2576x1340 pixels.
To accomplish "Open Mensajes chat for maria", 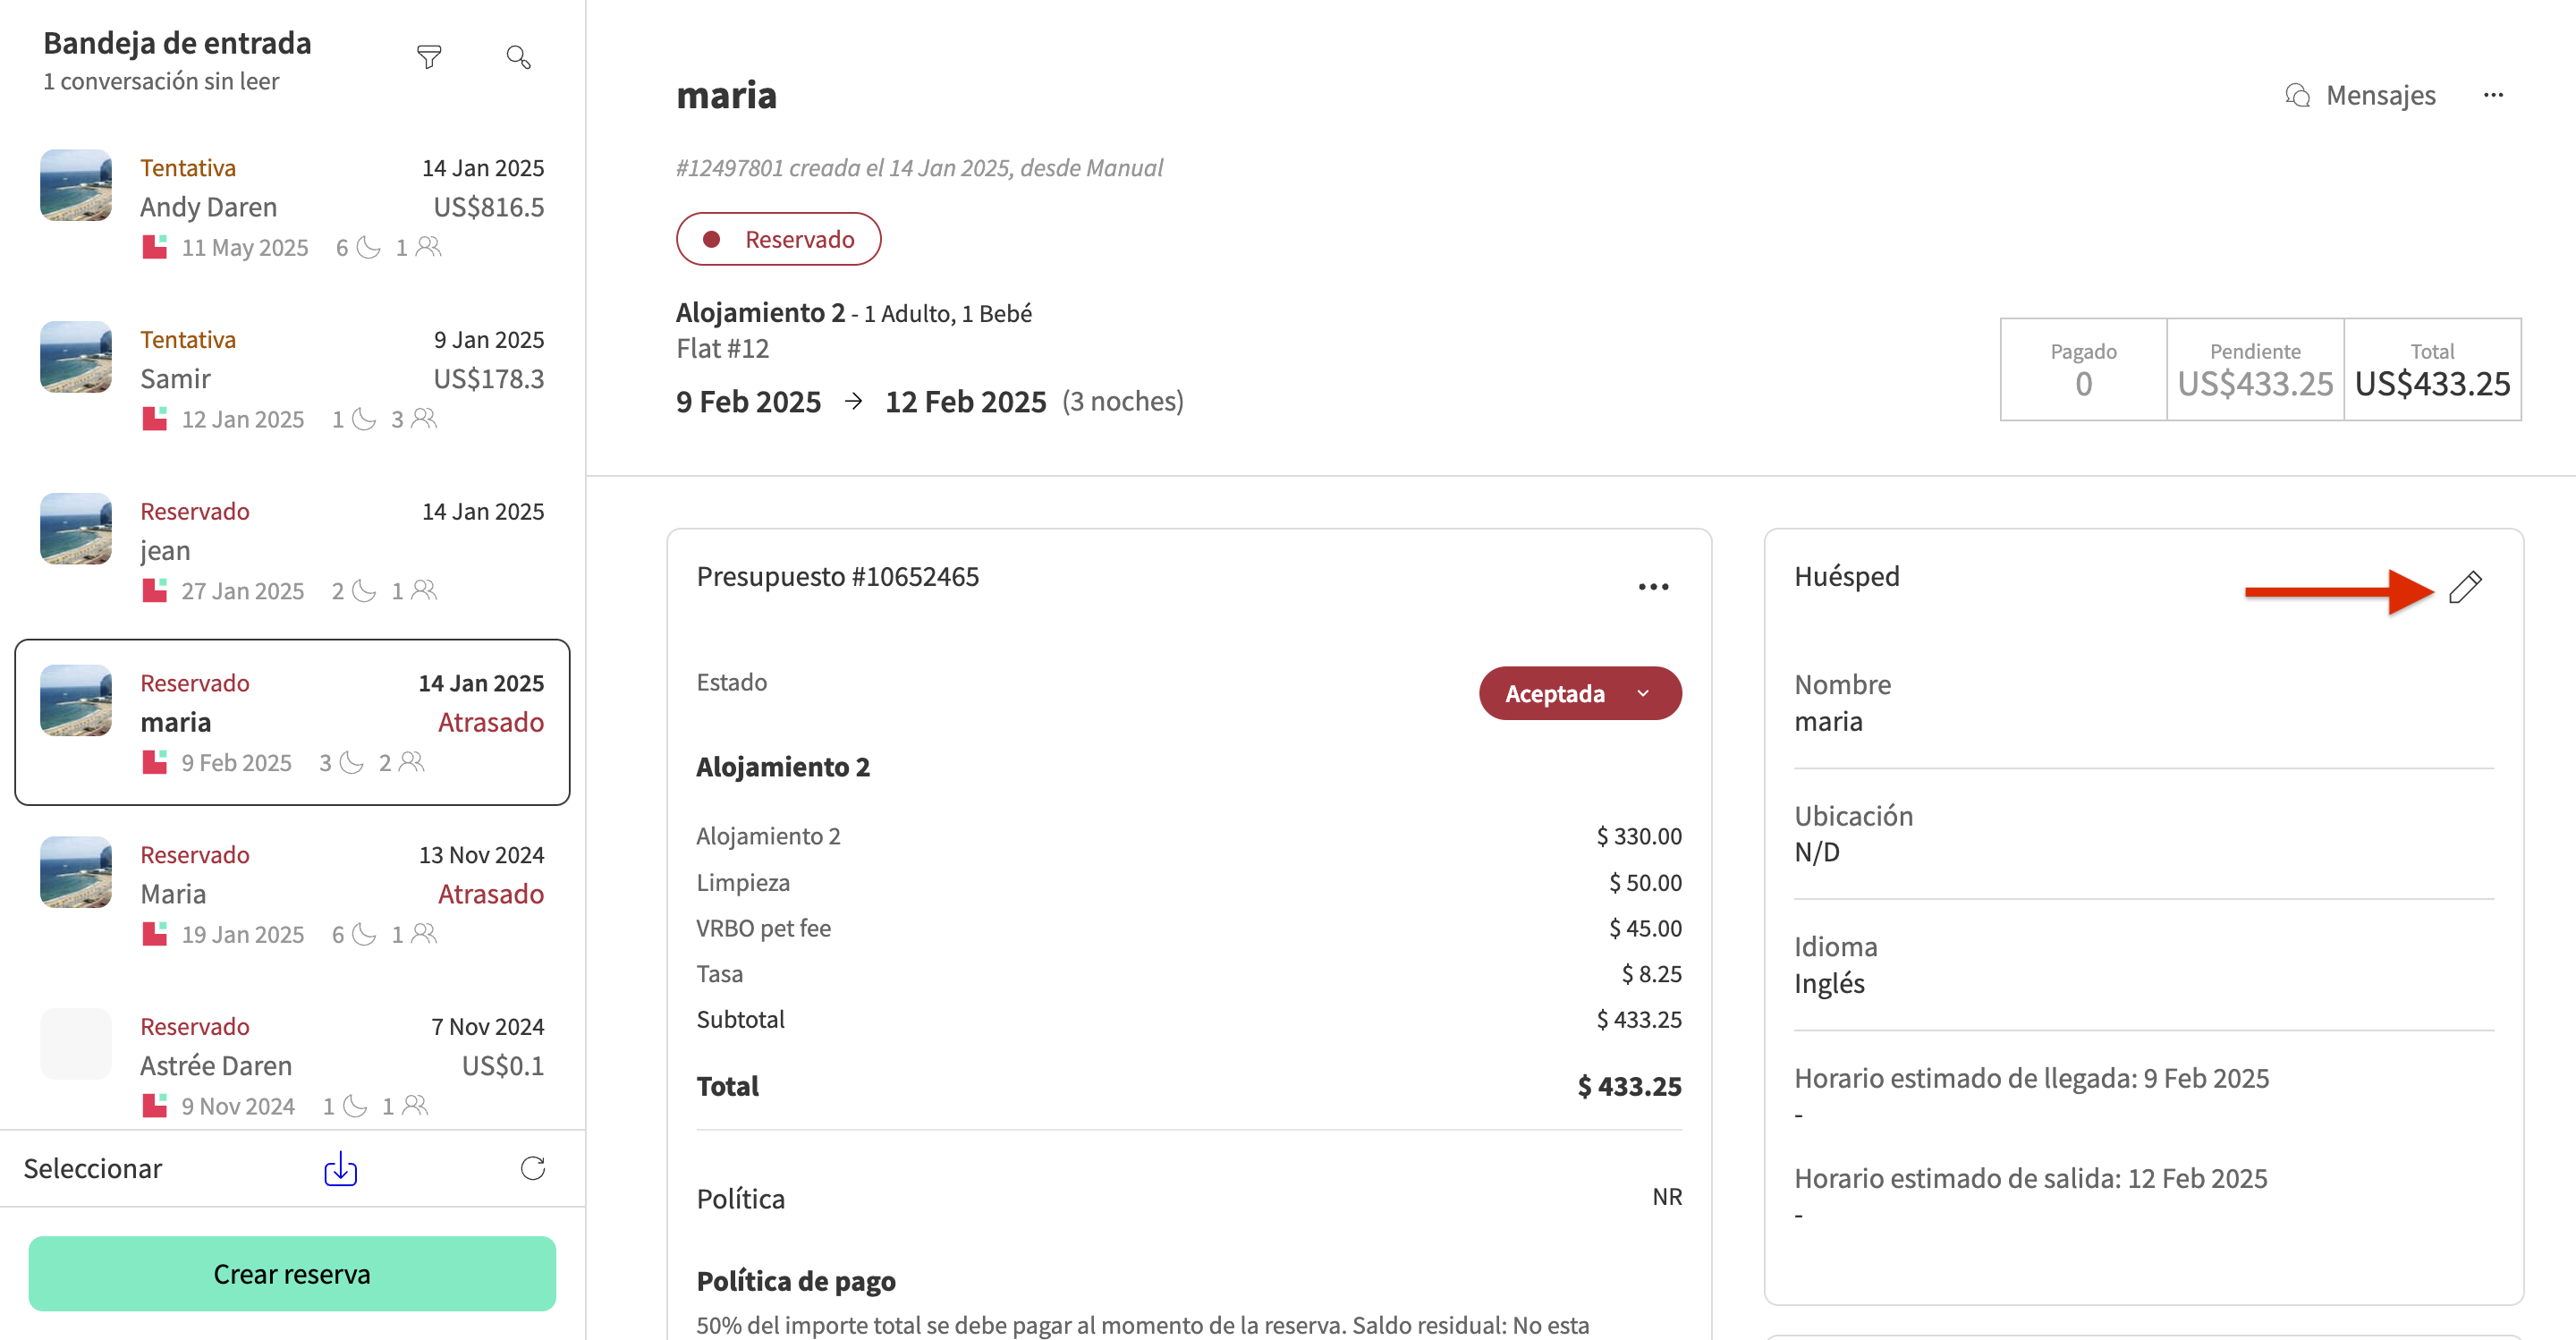I will coord(2360,96).
